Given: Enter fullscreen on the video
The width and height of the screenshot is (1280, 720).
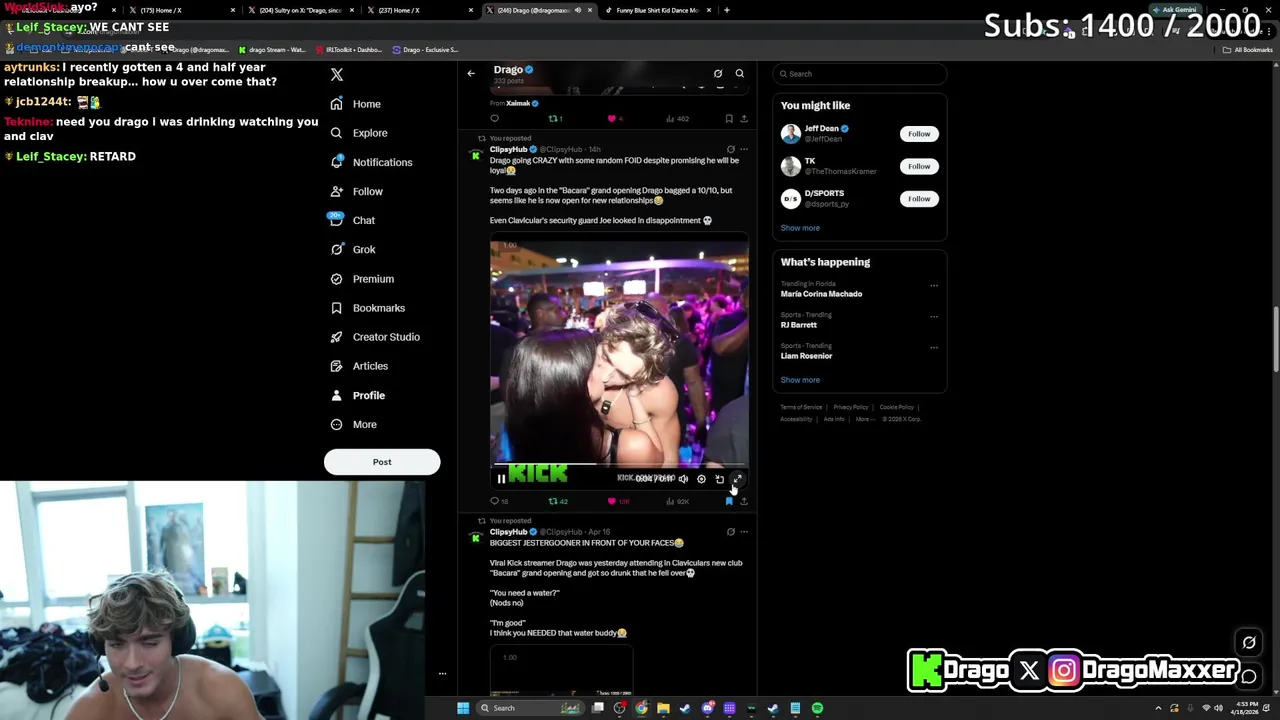Looking at the screenshot, I should tap(738, 479).
